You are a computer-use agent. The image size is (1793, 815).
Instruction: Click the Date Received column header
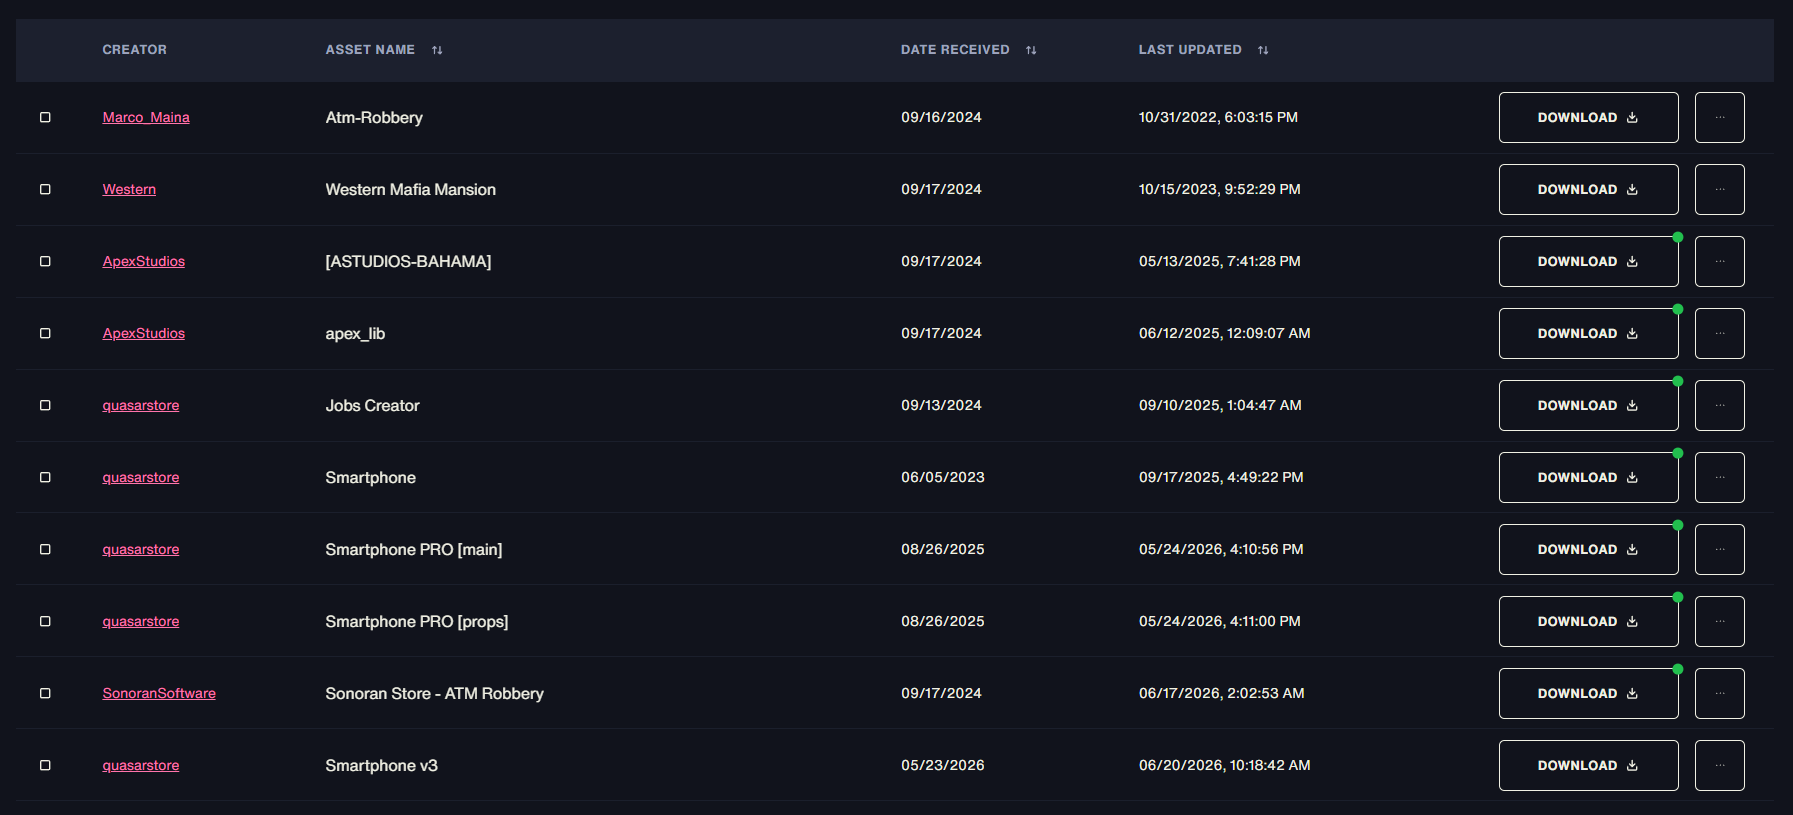[955, 50]
